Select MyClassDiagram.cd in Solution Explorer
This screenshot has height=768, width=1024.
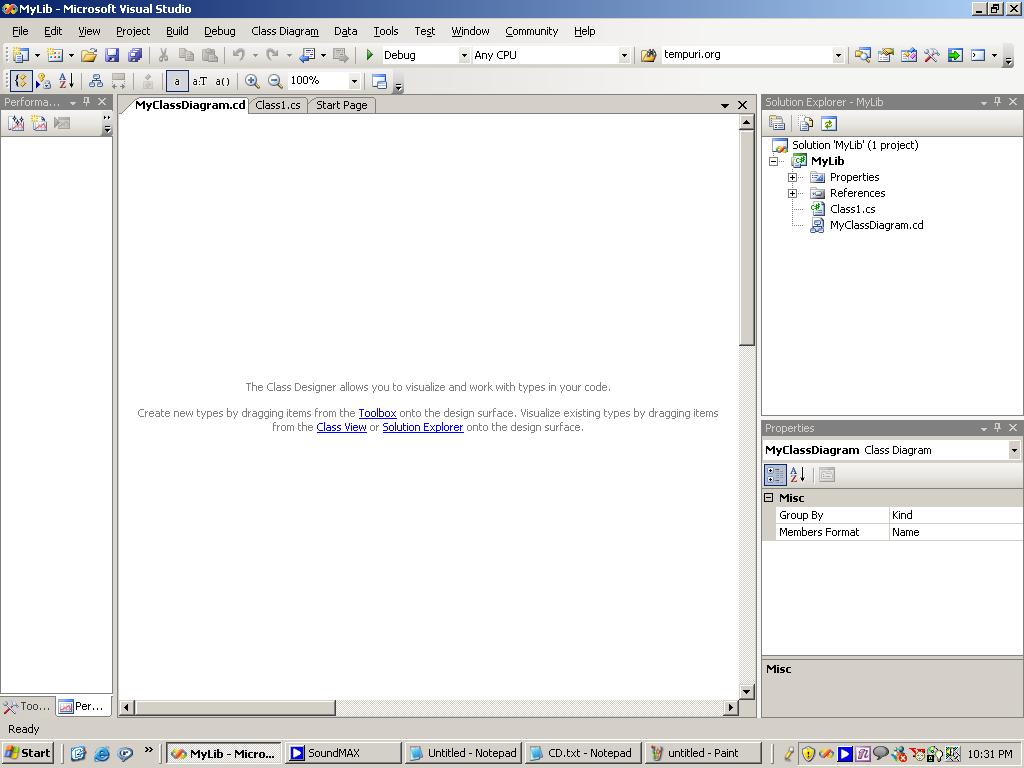876,225
